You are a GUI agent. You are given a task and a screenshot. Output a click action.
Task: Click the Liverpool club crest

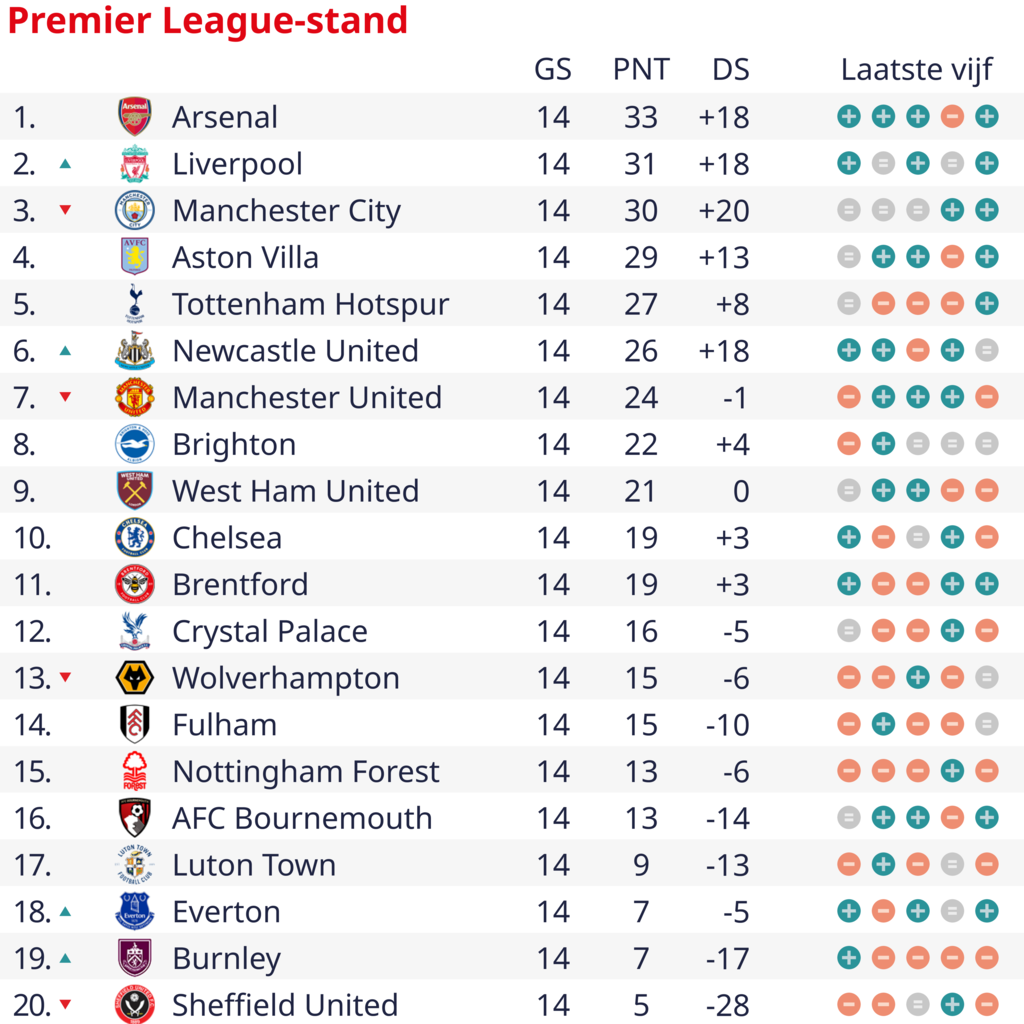click(135, 163)
